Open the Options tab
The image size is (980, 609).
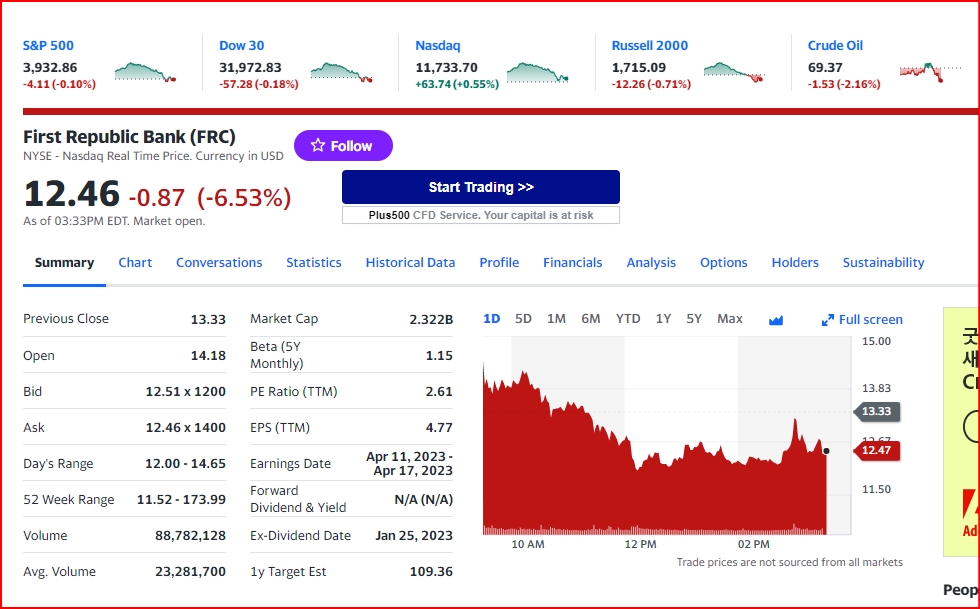coord(723,263)
